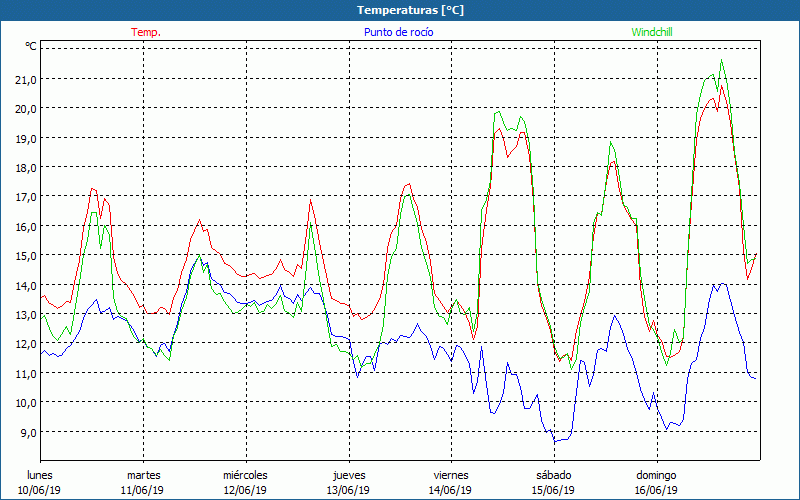Click the 18,0 y-axis value
Screen dimensions: 800x500
[x=26, y=168]
